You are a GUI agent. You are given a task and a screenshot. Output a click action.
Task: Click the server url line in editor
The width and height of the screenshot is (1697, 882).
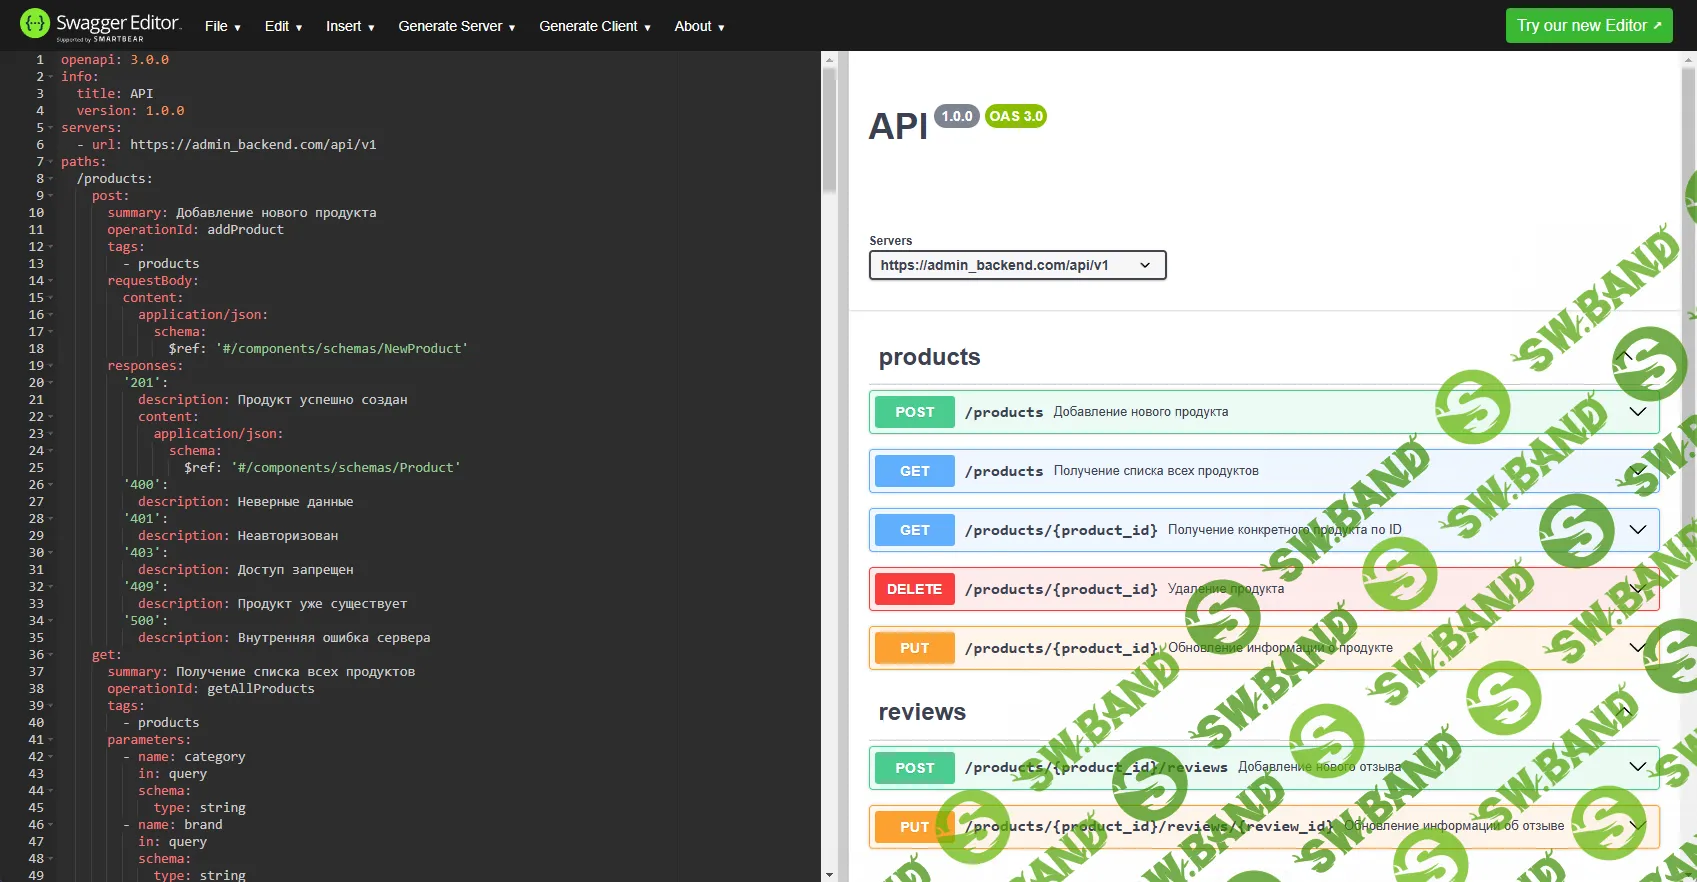(227, 145)
